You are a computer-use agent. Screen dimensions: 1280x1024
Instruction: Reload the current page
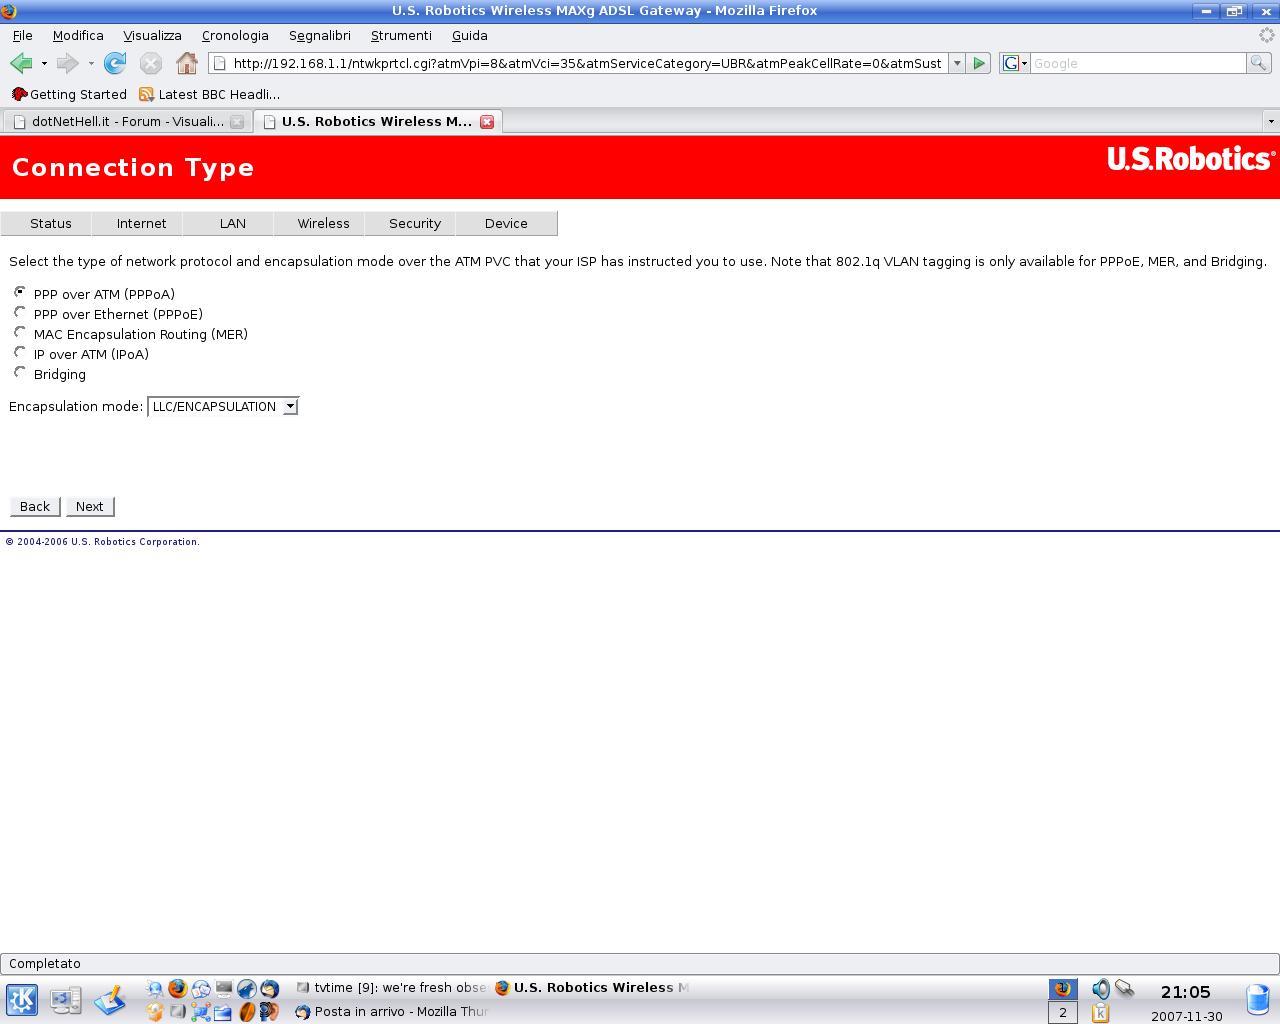[115, 63]
